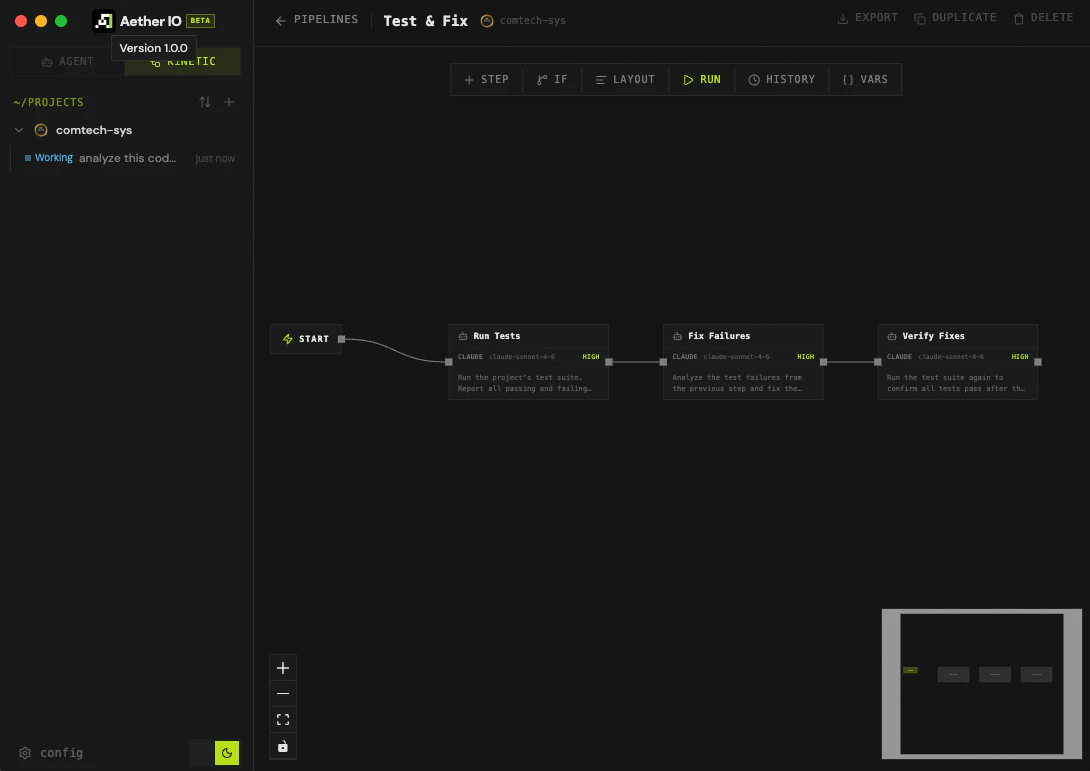
Task: Switch to light theme option beside moon
Action: click(x=202, y=753)
